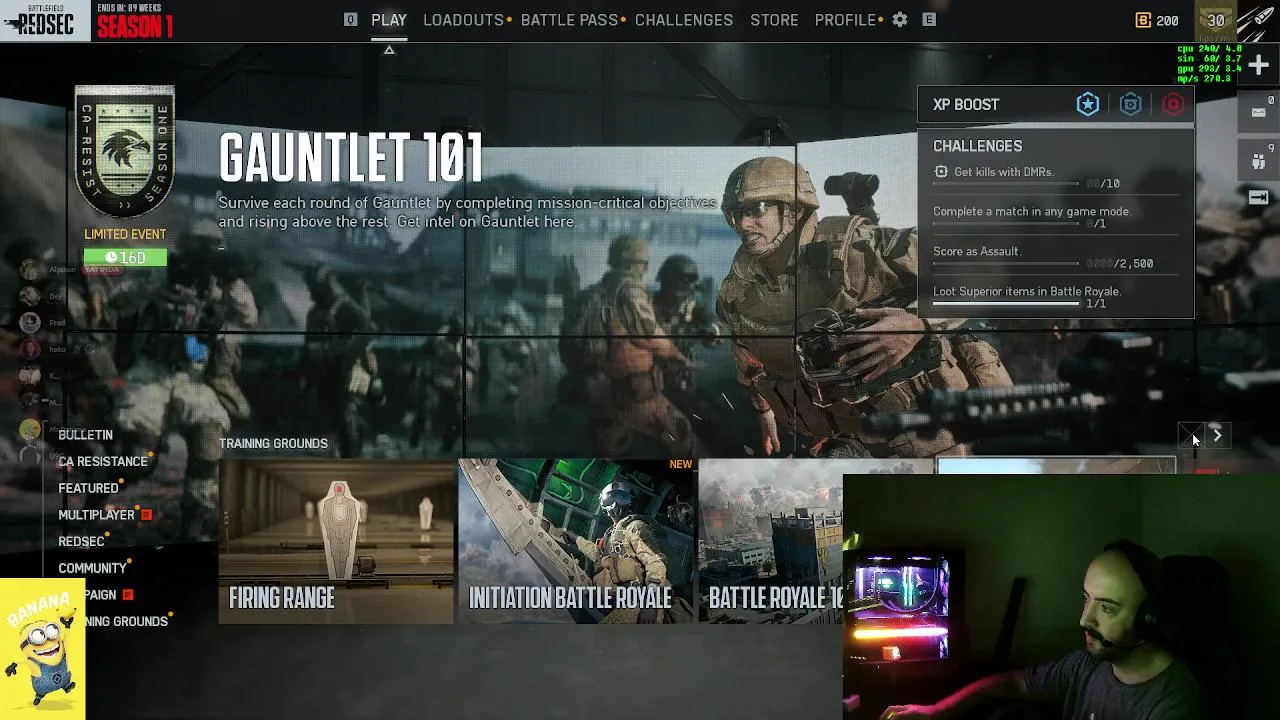Click the LIMITED EVENT label
1280x720 pixels.
coord(125,234)
